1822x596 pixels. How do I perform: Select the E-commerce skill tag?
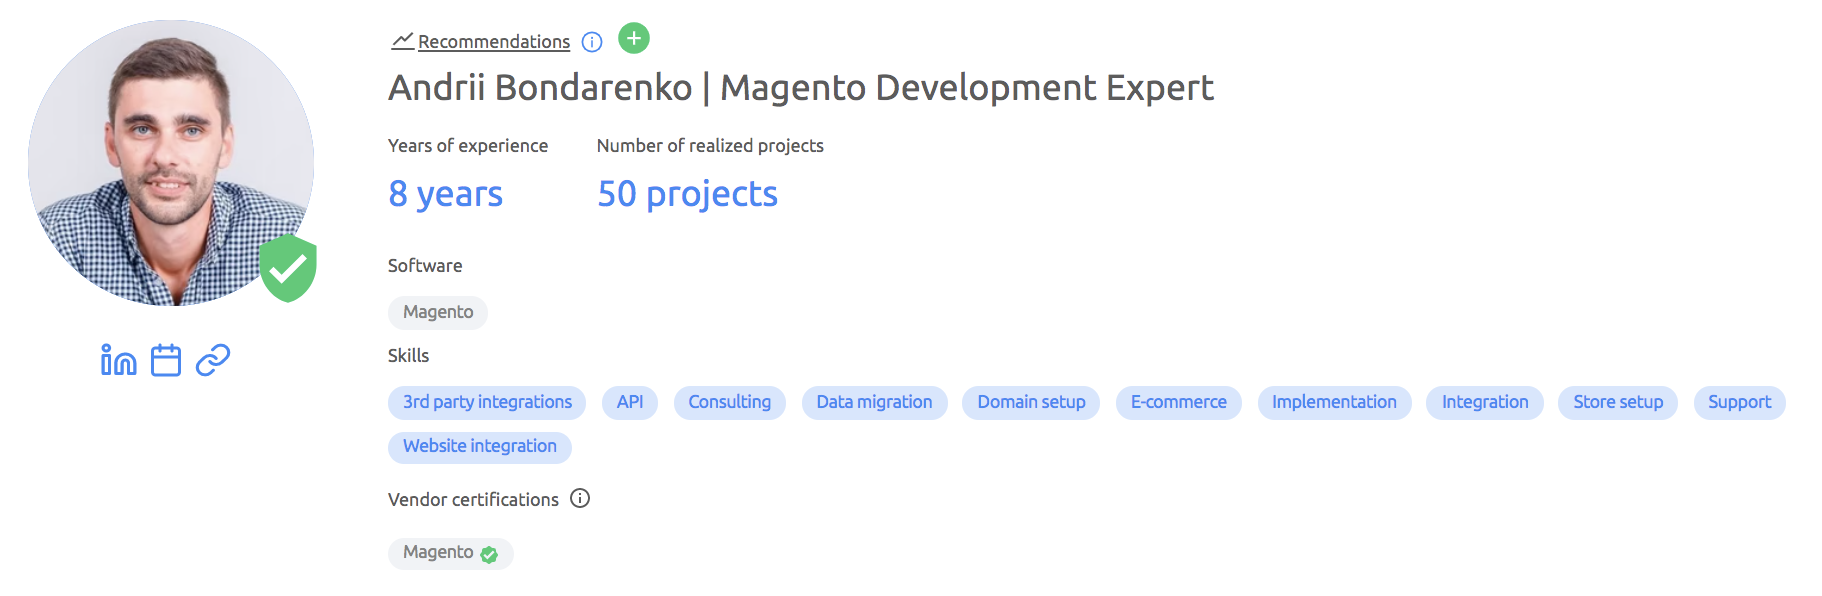1178,402
